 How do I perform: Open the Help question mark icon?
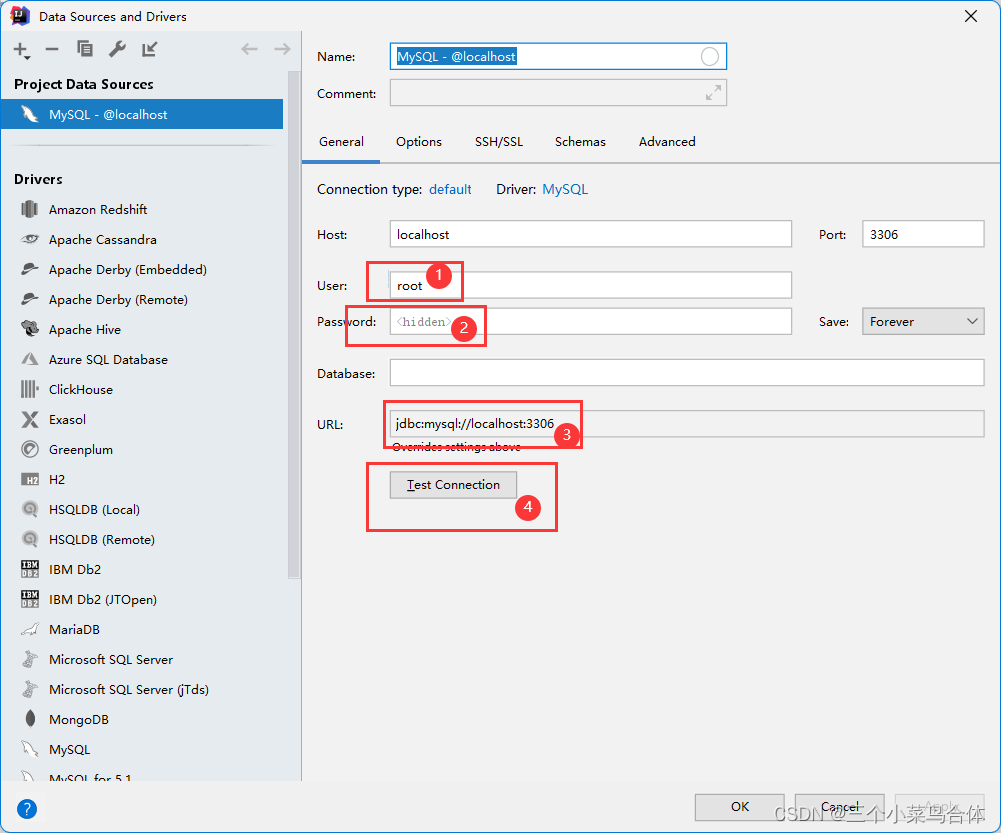(x=27, y=809)
